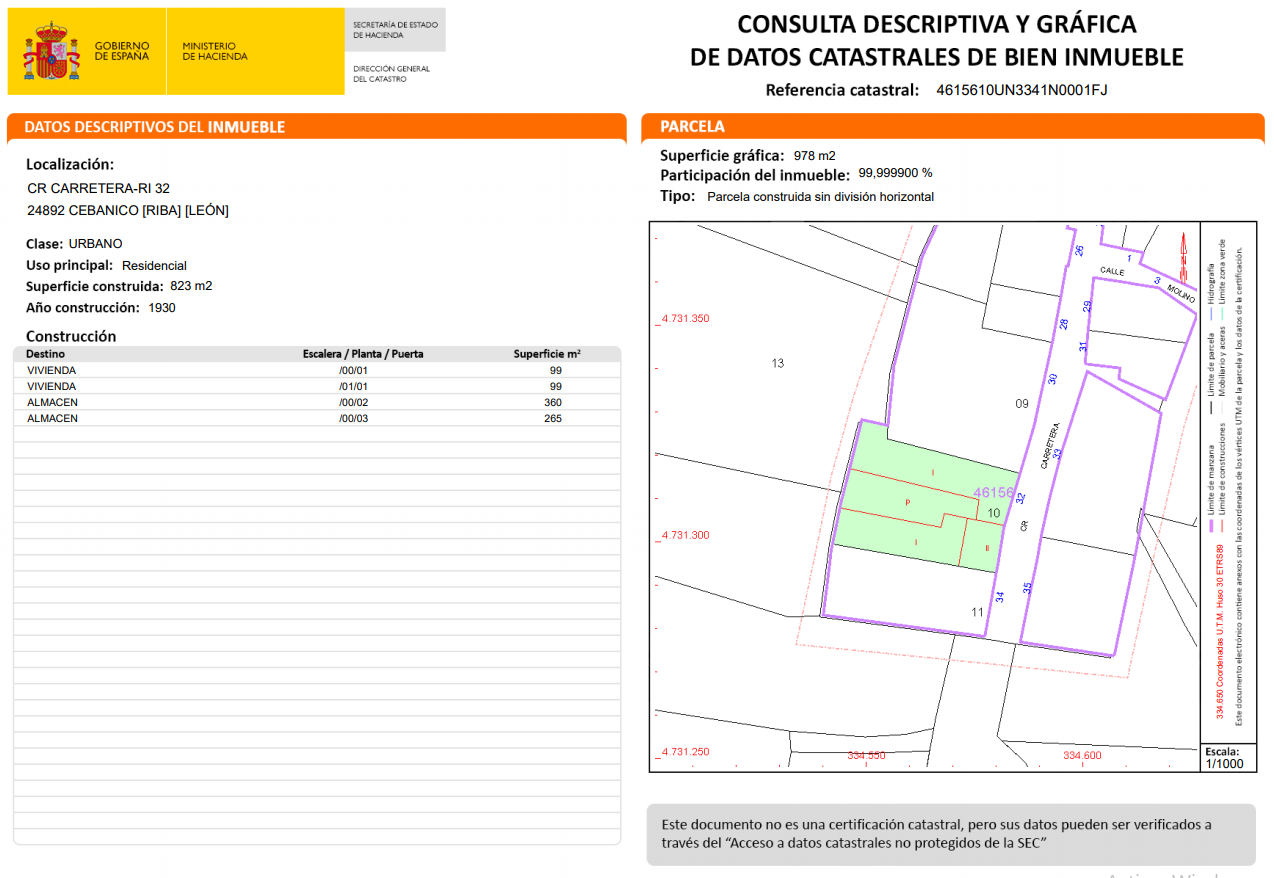Click street number 33 on the map
This screenshot has height=878, width=1274.
pyautogui.click(x=1057, y=453)
